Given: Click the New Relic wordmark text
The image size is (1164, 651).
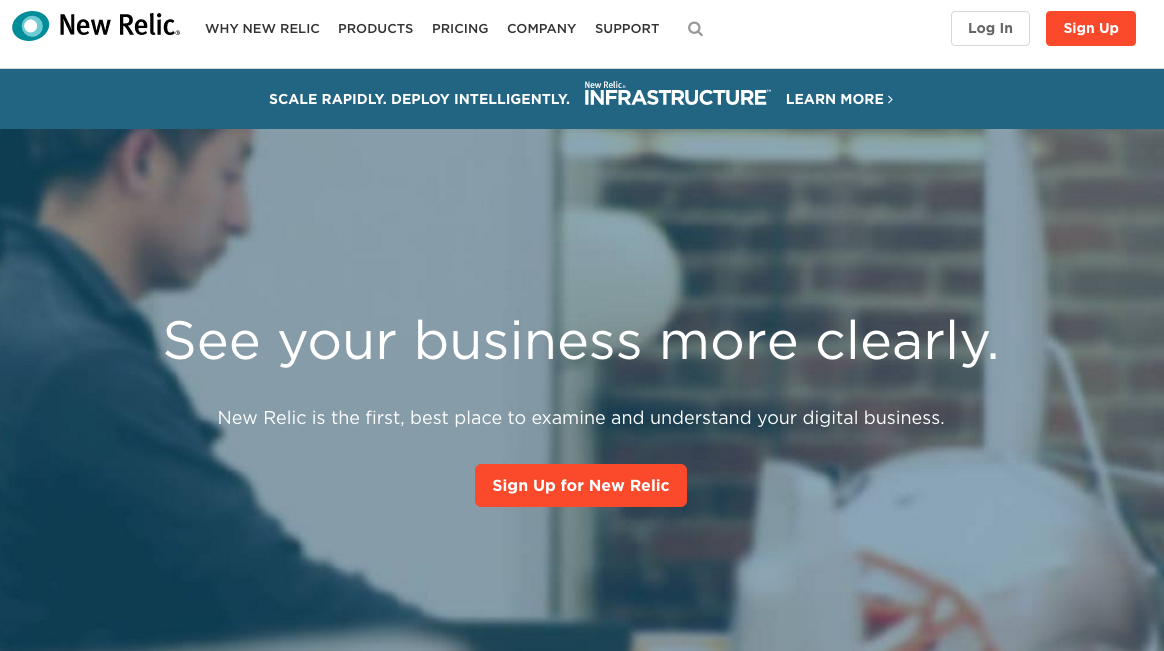Looking at the screenshot, I should [119, 25].
